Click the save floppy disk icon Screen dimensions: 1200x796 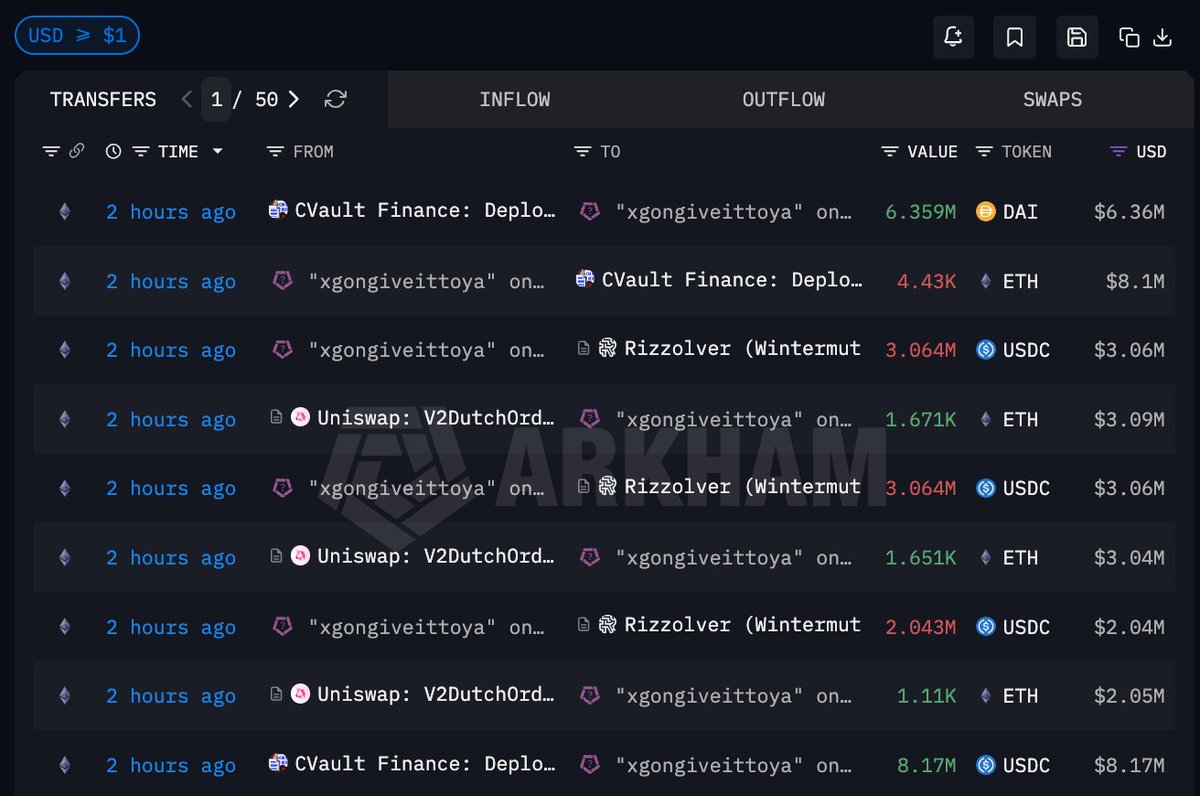coord(1077,37)
